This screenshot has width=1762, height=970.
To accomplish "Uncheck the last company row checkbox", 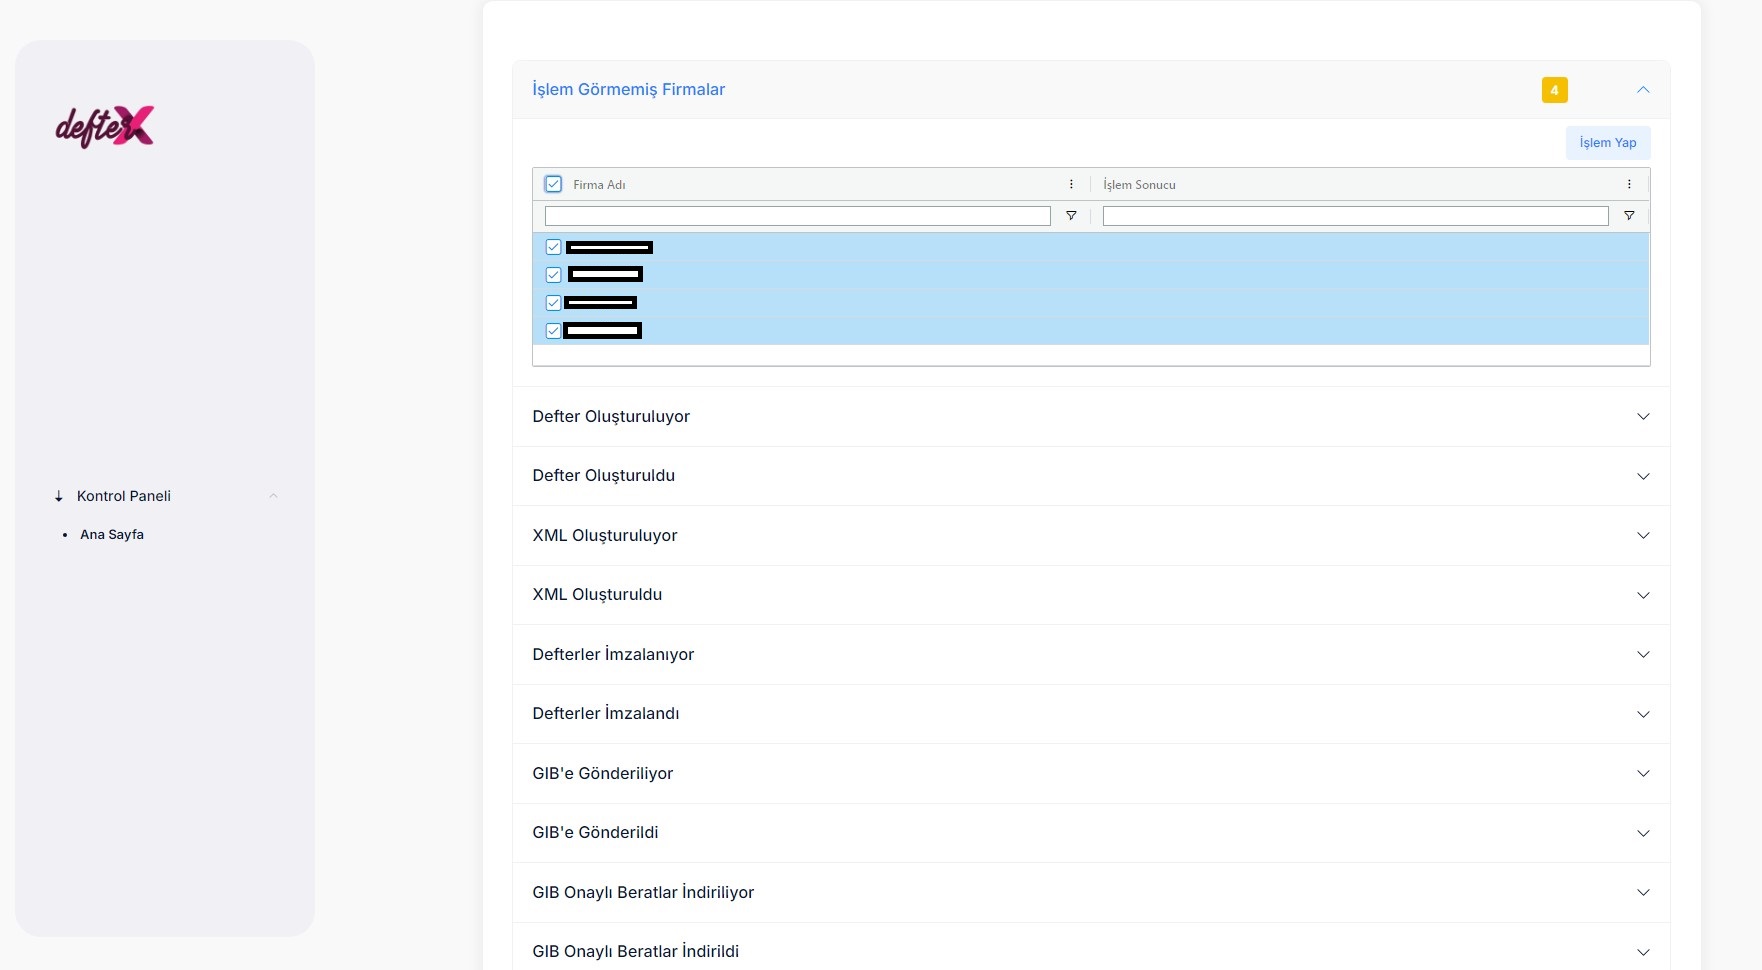I will (553, 331).
